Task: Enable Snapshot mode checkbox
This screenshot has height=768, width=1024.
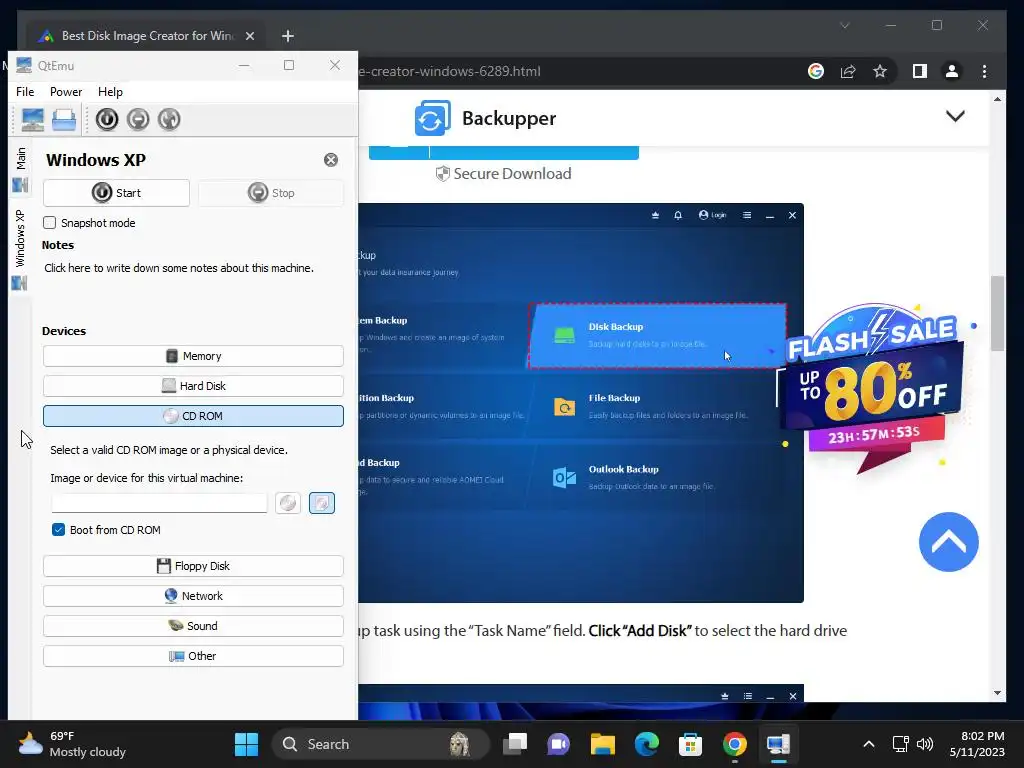Action: [50, 223]
